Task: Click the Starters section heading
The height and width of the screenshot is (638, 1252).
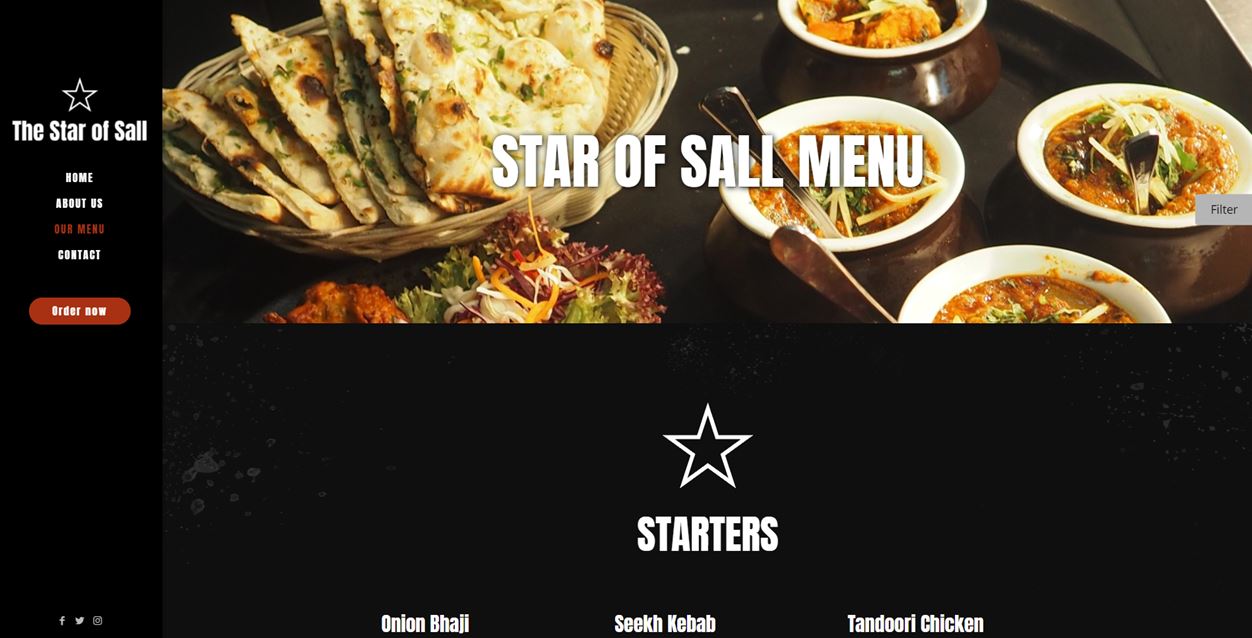Action: [707, 535]
